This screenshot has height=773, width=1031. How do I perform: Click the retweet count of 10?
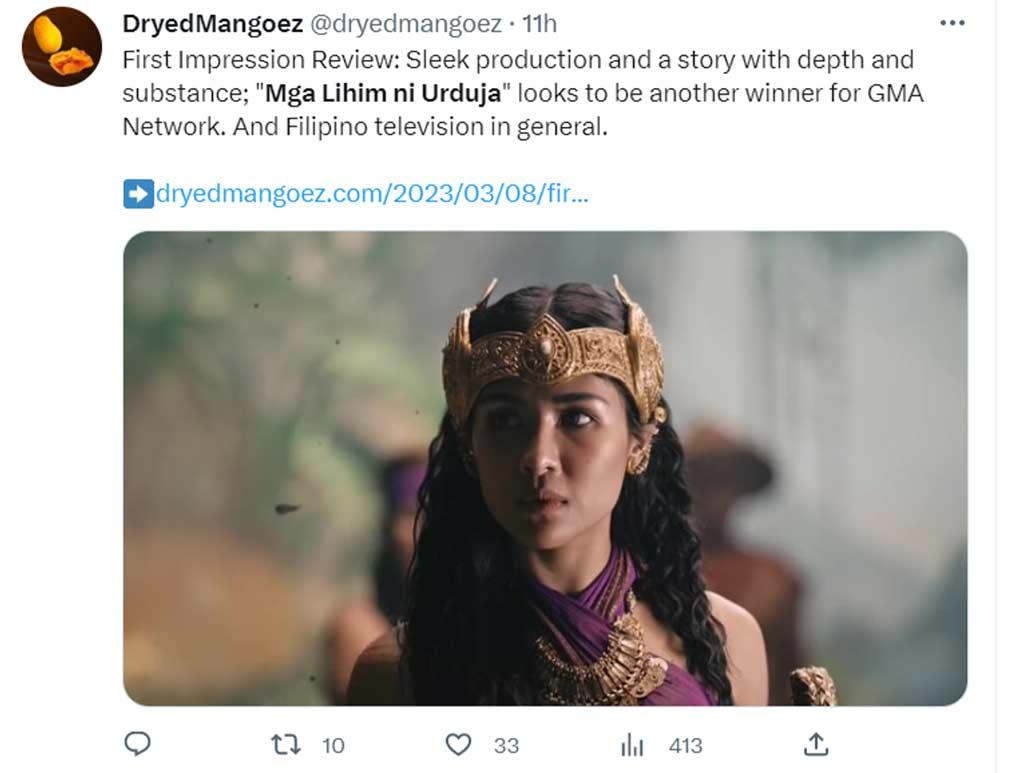pos(333,745)
